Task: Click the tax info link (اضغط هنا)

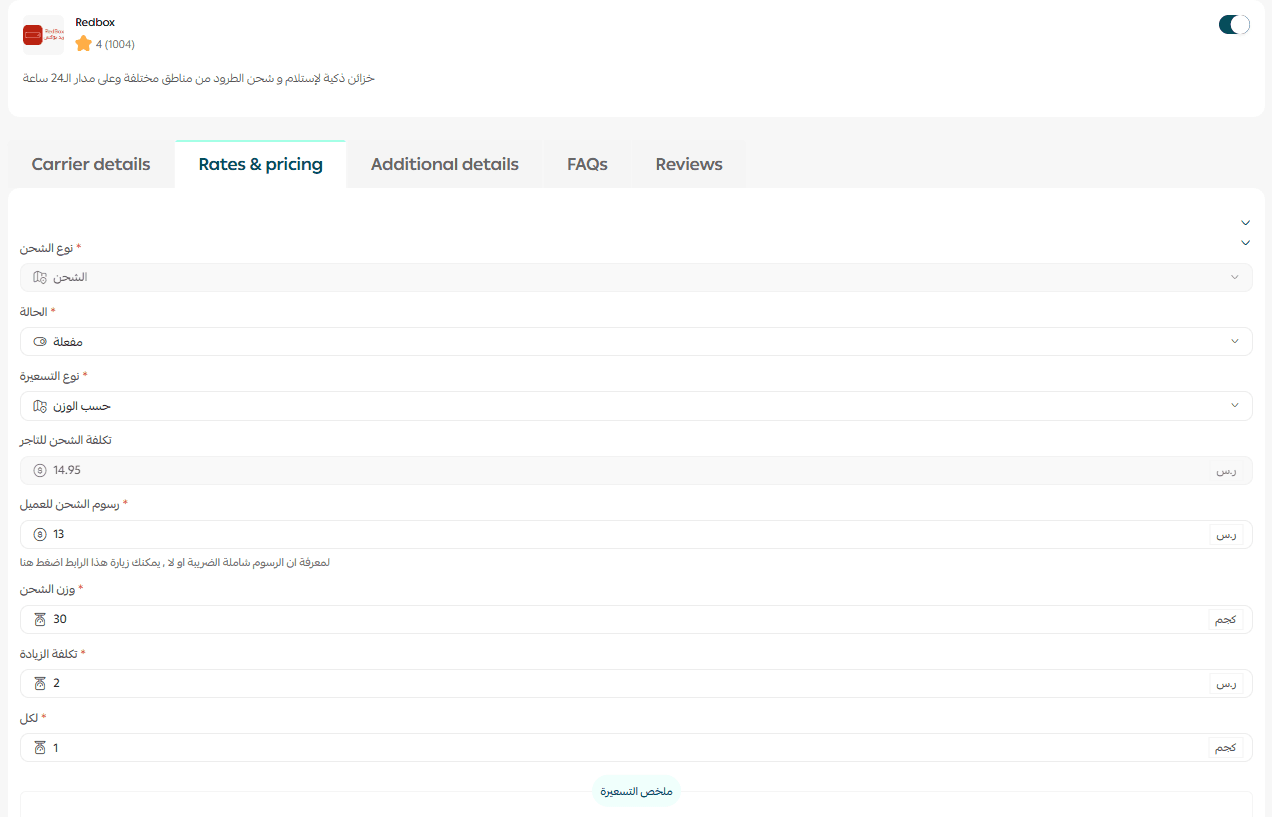Action: (40, 563)
